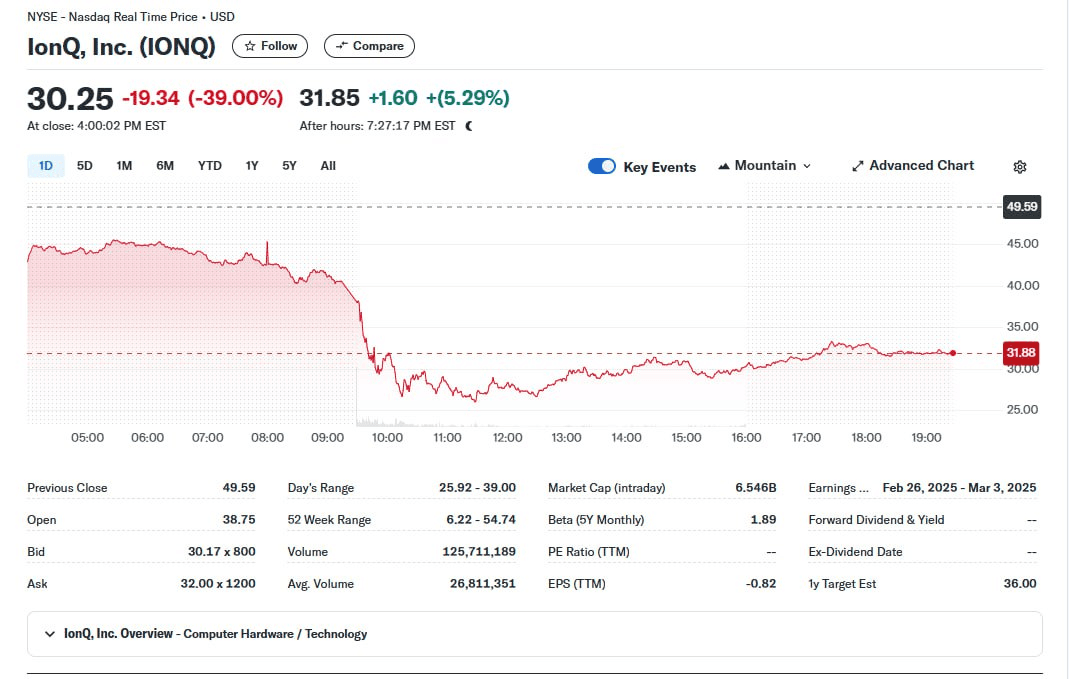The width and height of the screenshot is (1069, 679).
Task: Show the All time chart range
Action: [328, 166]
